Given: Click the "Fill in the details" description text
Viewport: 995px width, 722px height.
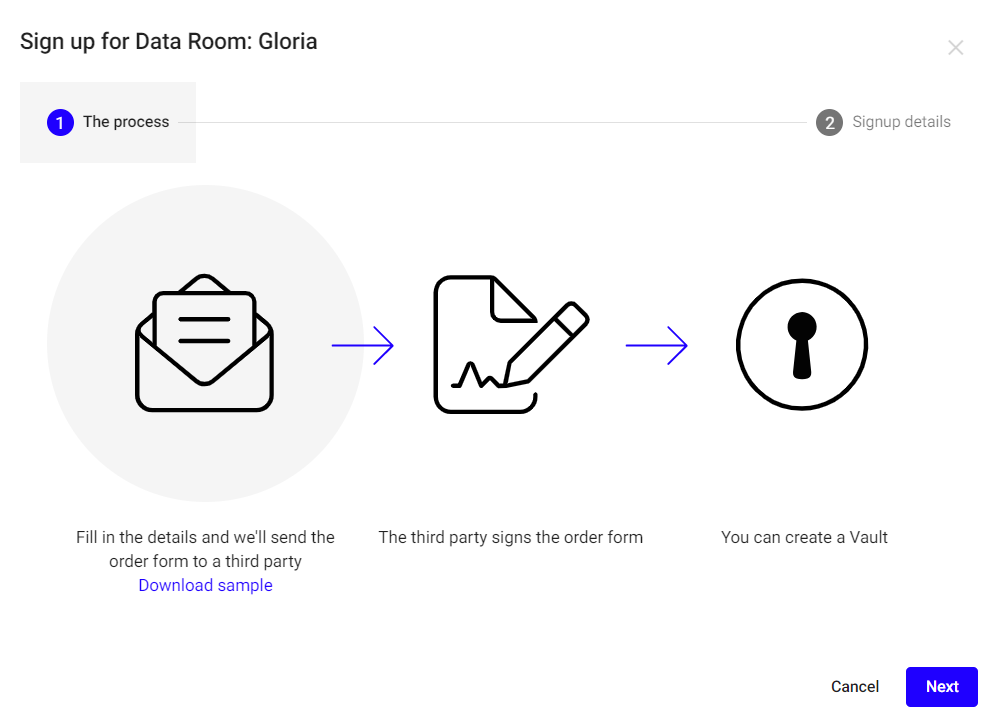Looking at the screenshot, I should pyautogui.click(x=205, y=538).
